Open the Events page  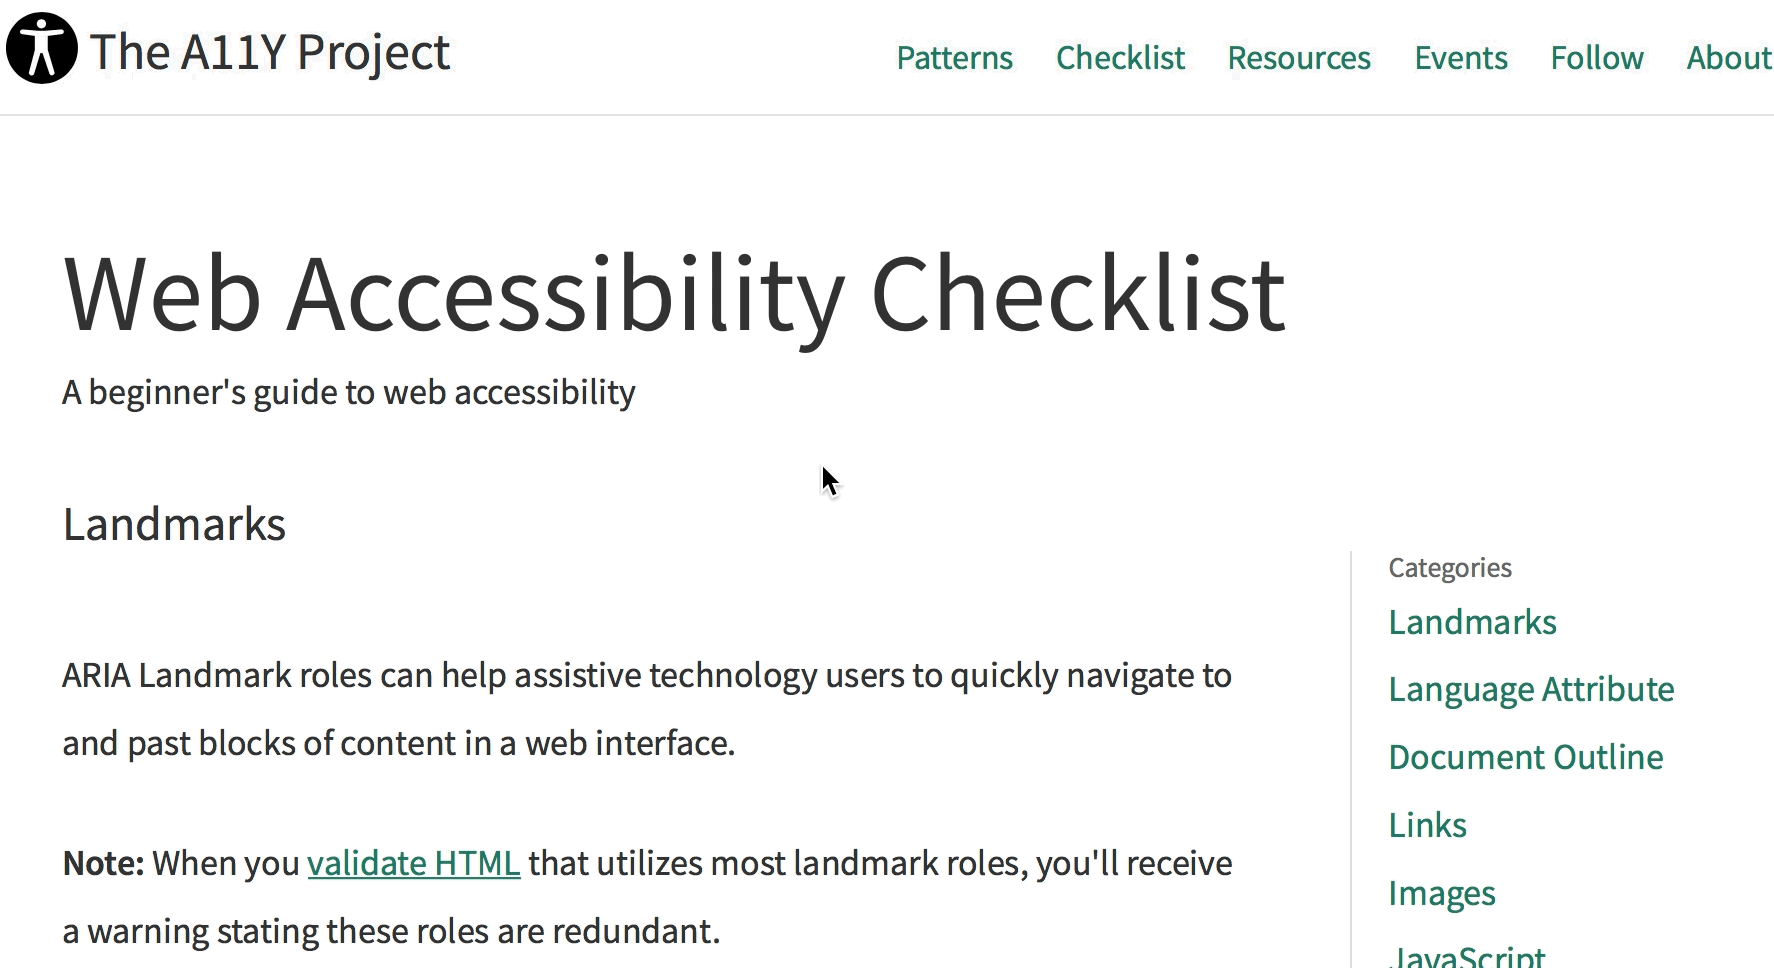pyautogui.click(x=1460, y=58)
